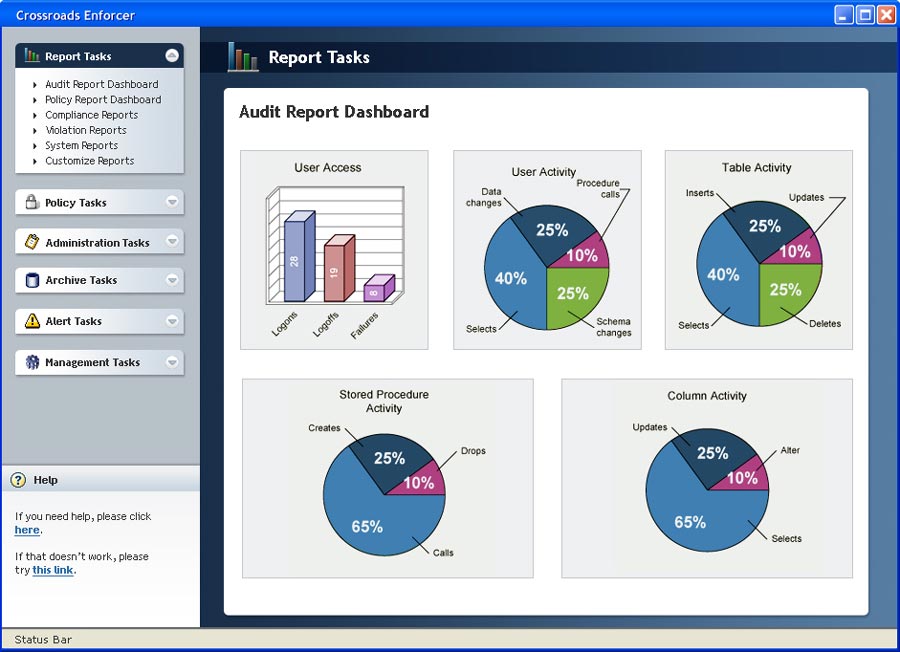
Task: Click the 10% Procedure calls slice in User Activity
Action: pyautogui.click(x=583, y=255)
